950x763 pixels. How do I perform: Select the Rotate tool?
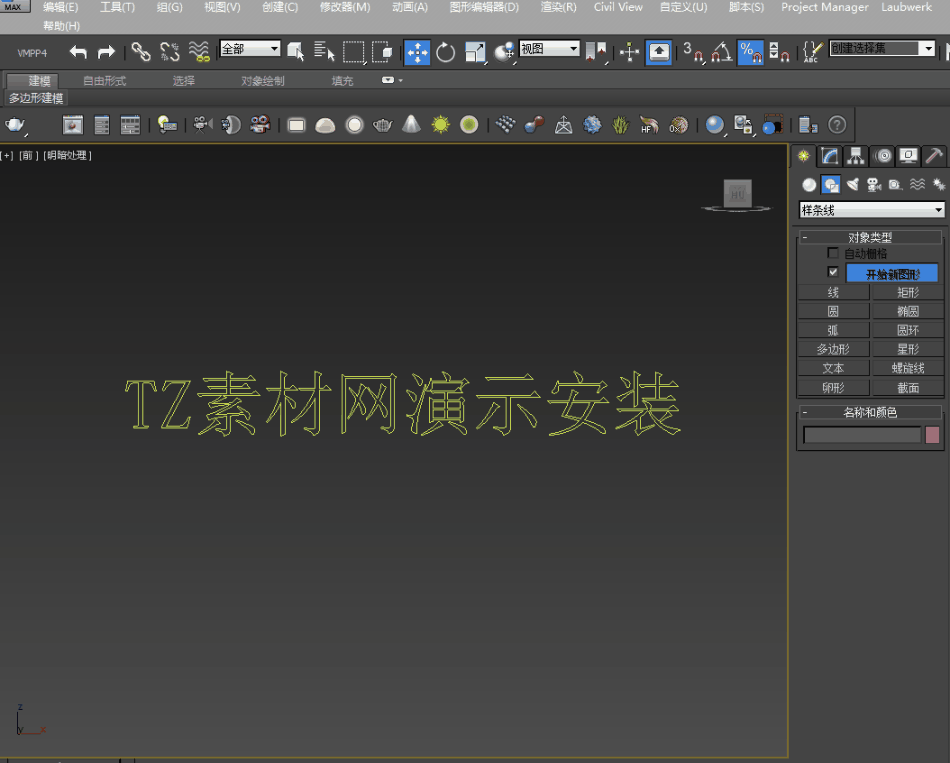click(x=445, y=52)
